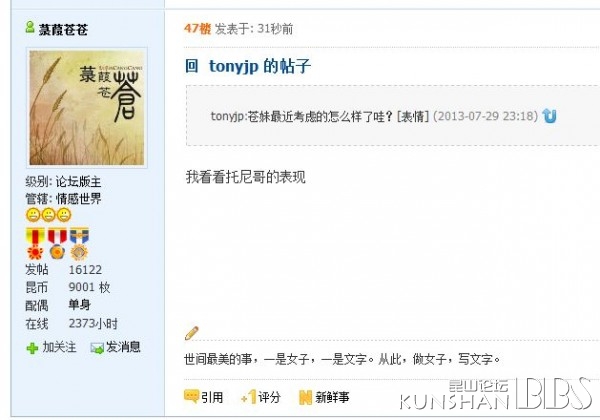This screenshot has width=600, height=420.
Task: Open the 藻葭苍苍 avatar image
Action: 87,108
